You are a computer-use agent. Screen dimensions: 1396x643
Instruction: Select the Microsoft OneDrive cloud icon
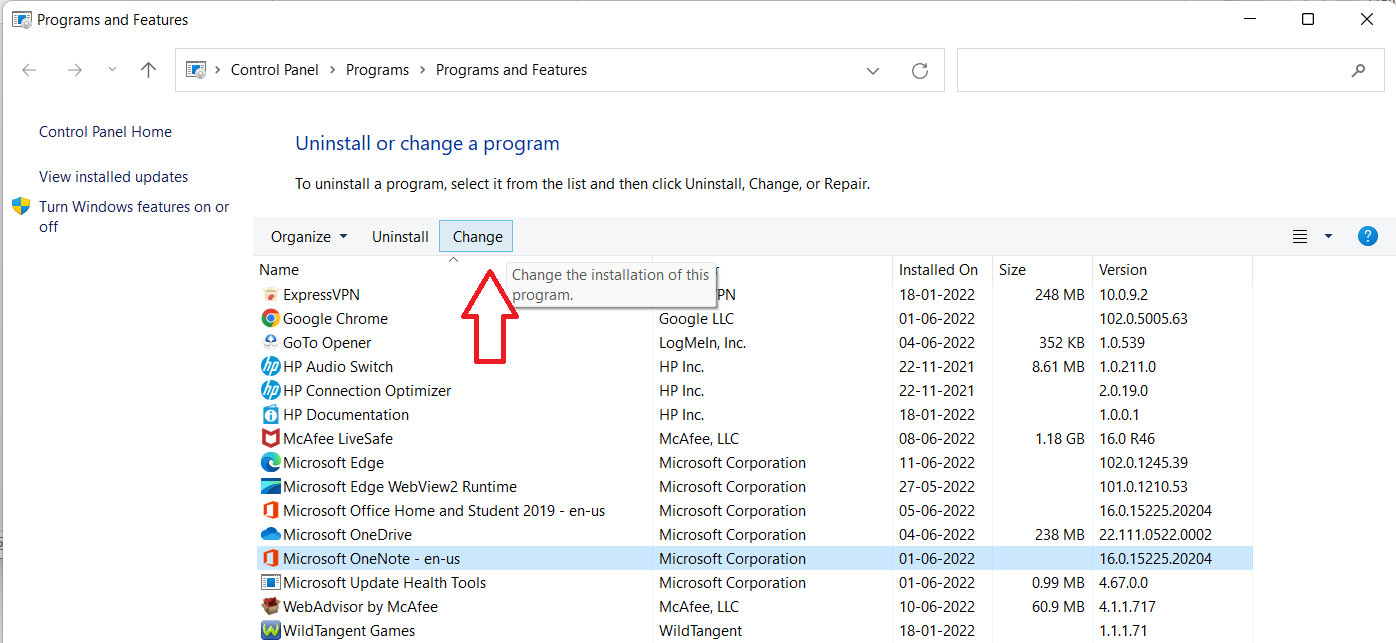(270, 535)
